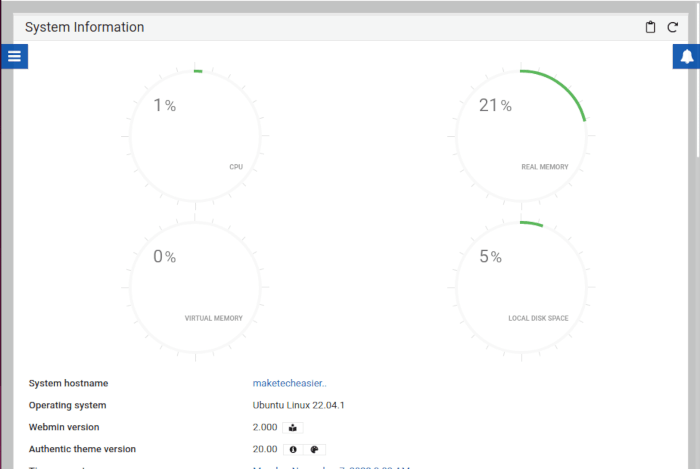Open the maketecheasier hostname link
700x469 pixels.
[289, 383]
